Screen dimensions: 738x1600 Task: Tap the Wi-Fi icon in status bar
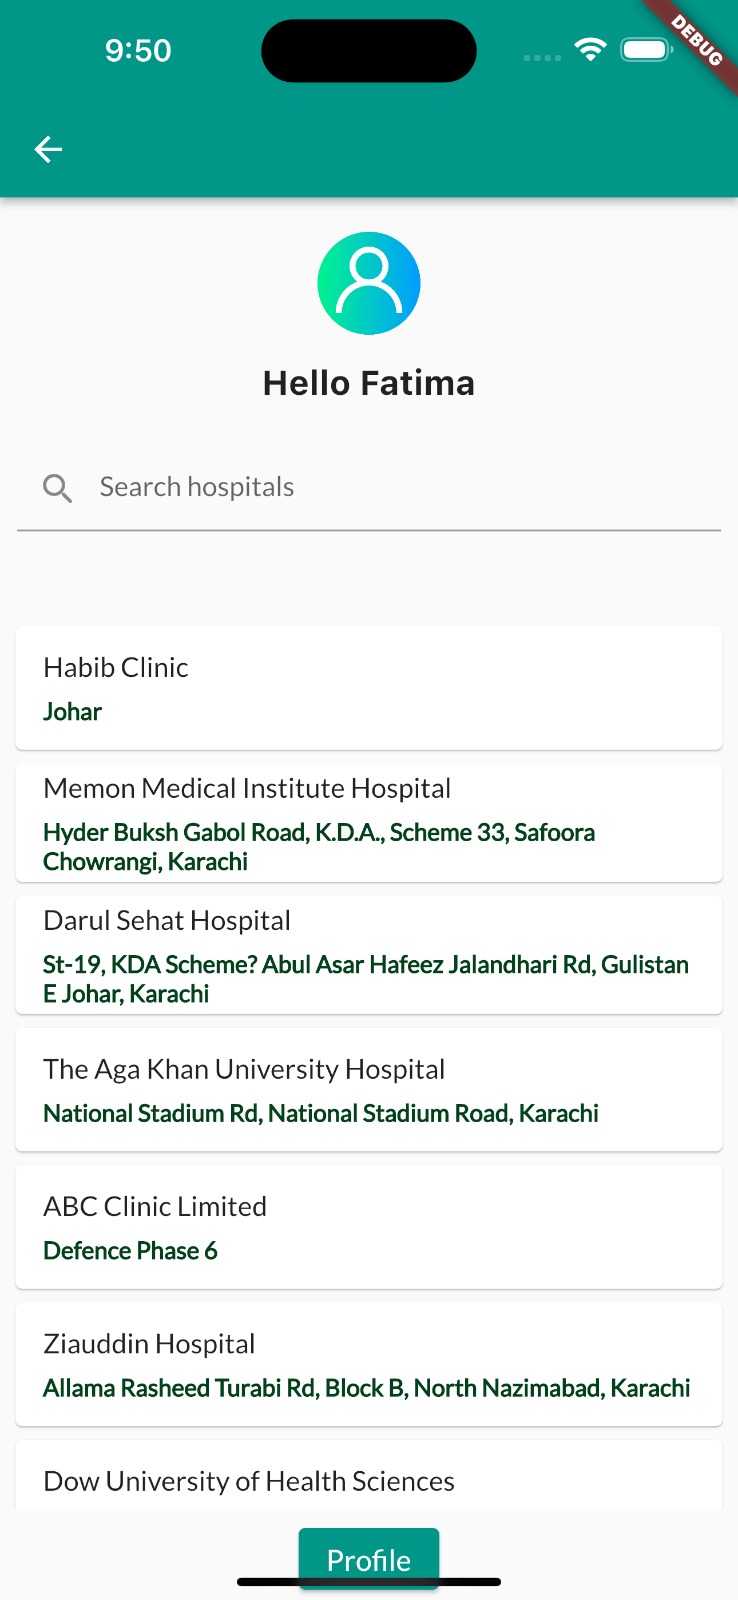(590, 48)
